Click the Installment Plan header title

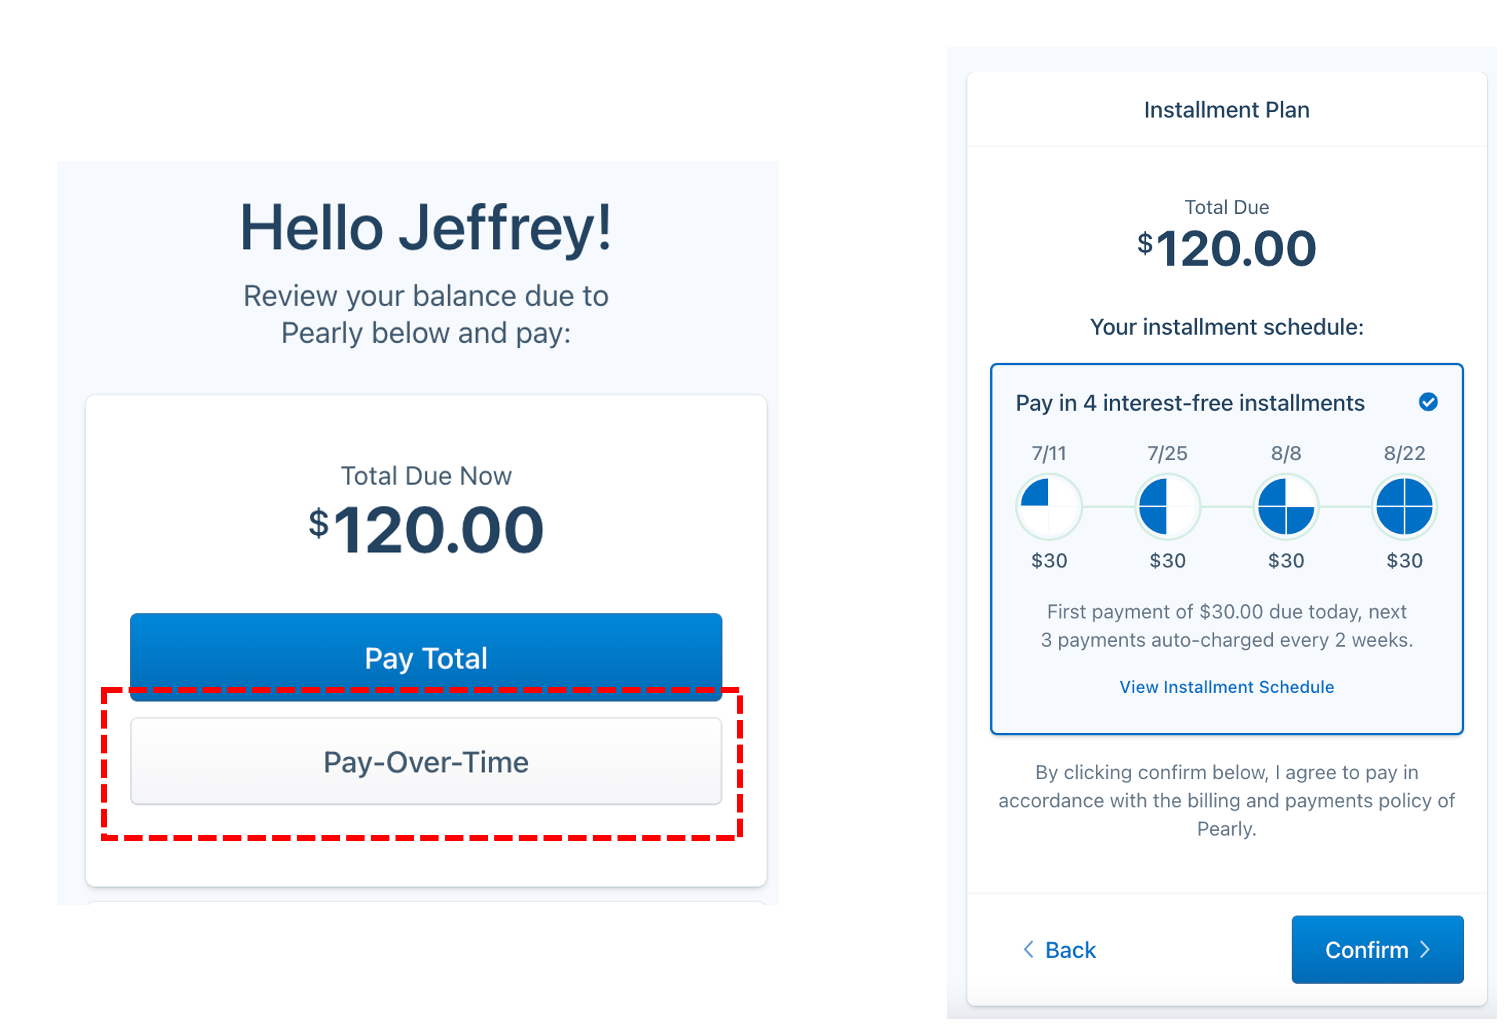coord(1226,110)
